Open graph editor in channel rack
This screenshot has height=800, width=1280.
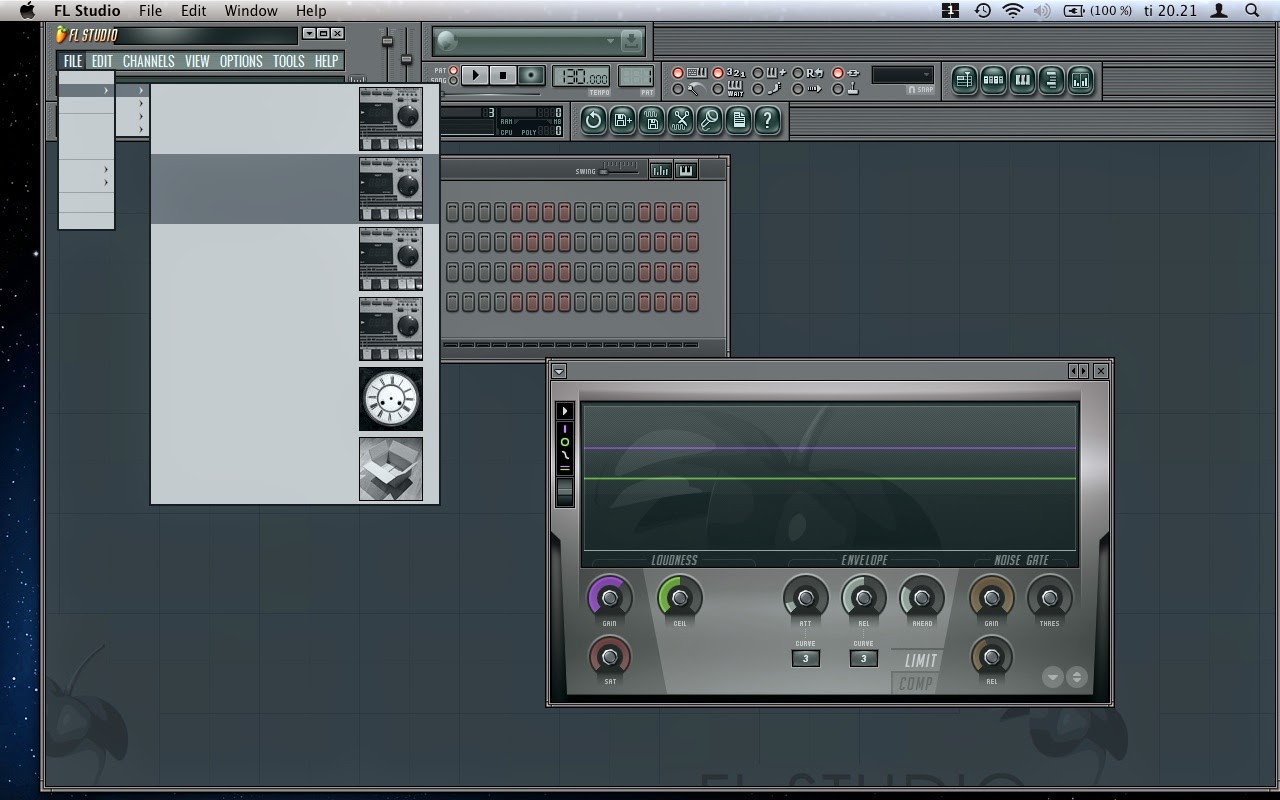click(660, 170)
